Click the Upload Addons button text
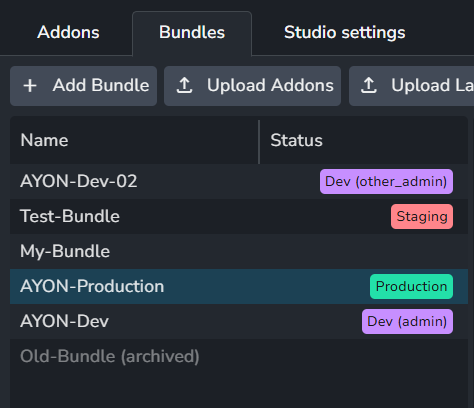 click(x=270, y=85)
